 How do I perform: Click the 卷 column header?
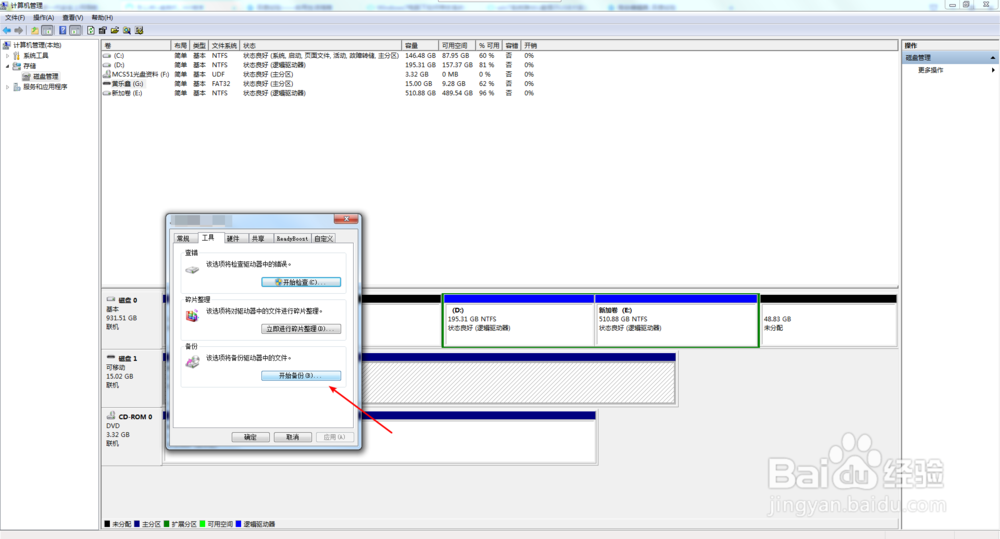click(136, 46)
